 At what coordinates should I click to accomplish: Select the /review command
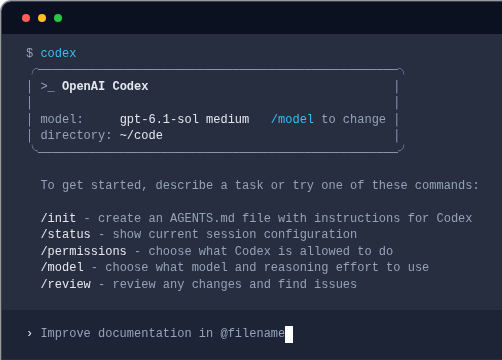66,284
